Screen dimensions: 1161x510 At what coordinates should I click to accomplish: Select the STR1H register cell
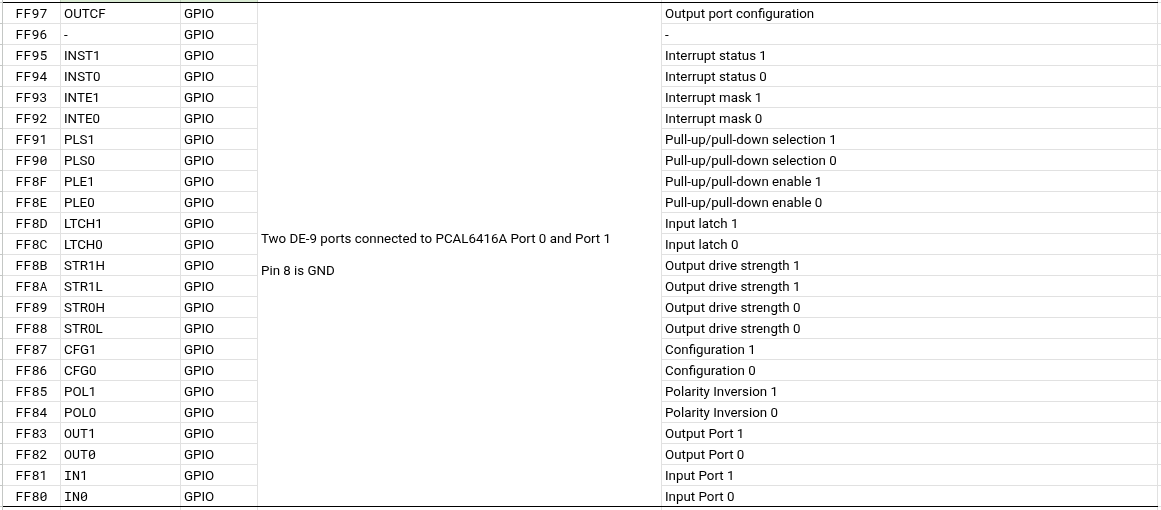(x=84, y=266)
